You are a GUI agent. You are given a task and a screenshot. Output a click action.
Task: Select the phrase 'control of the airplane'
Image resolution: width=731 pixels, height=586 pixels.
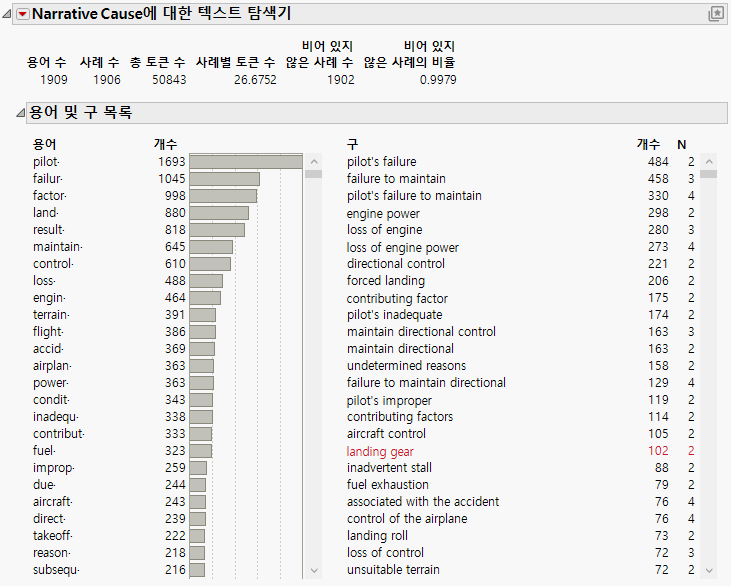[407, 519]
